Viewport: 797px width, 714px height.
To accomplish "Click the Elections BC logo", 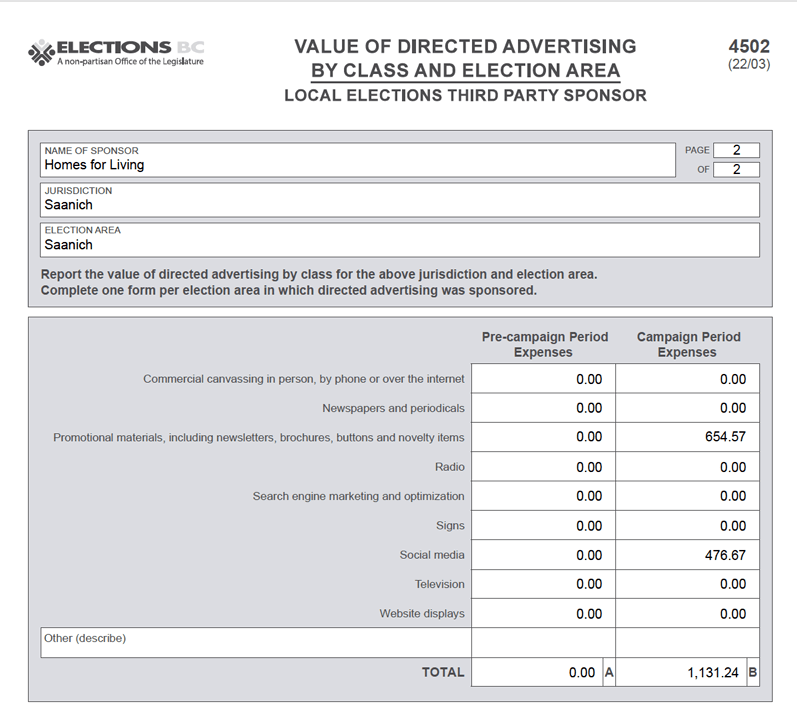I will pyautogui.click(x=115, y=52).
